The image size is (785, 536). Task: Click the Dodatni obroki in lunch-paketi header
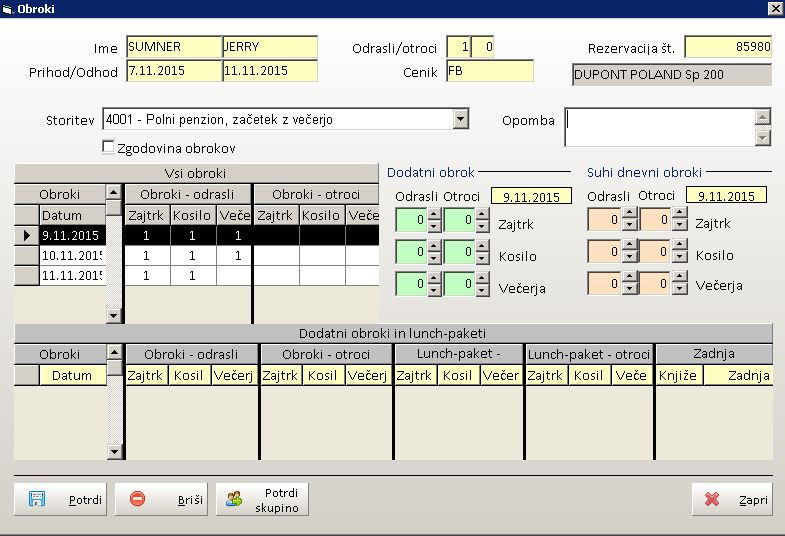(x=393, y=333)
